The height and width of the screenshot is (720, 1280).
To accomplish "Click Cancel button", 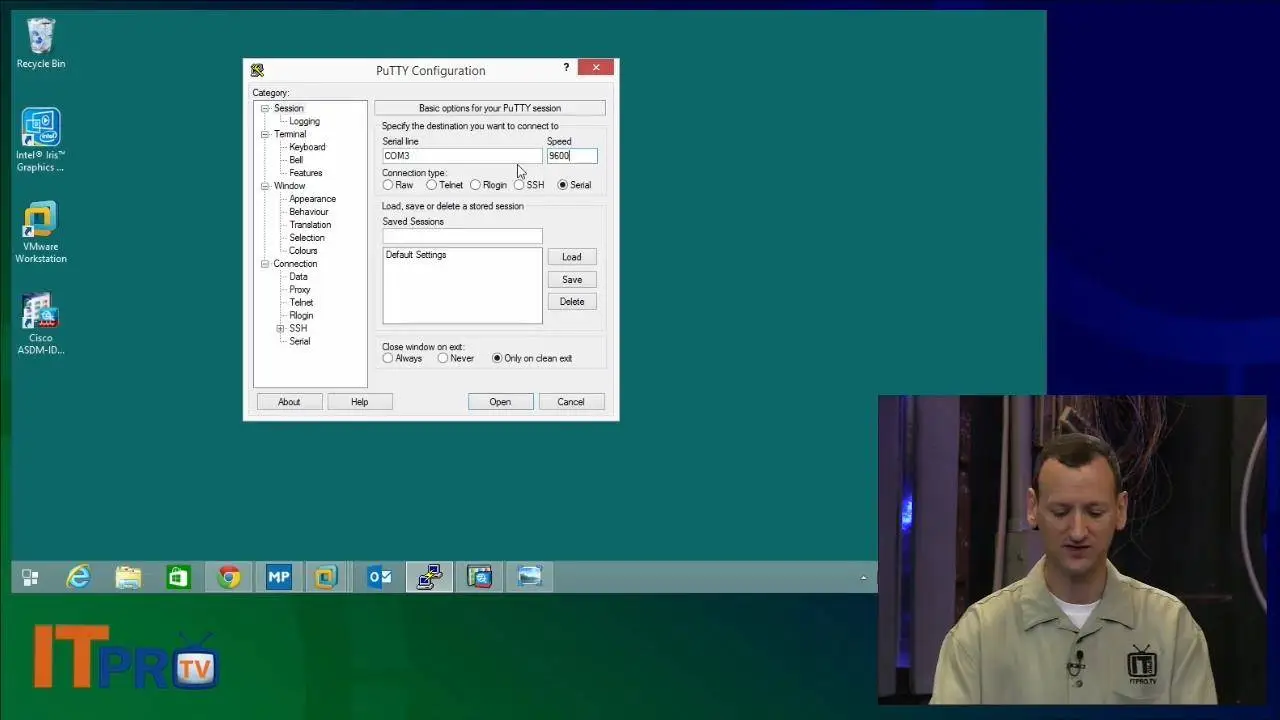I will point(571,402).
